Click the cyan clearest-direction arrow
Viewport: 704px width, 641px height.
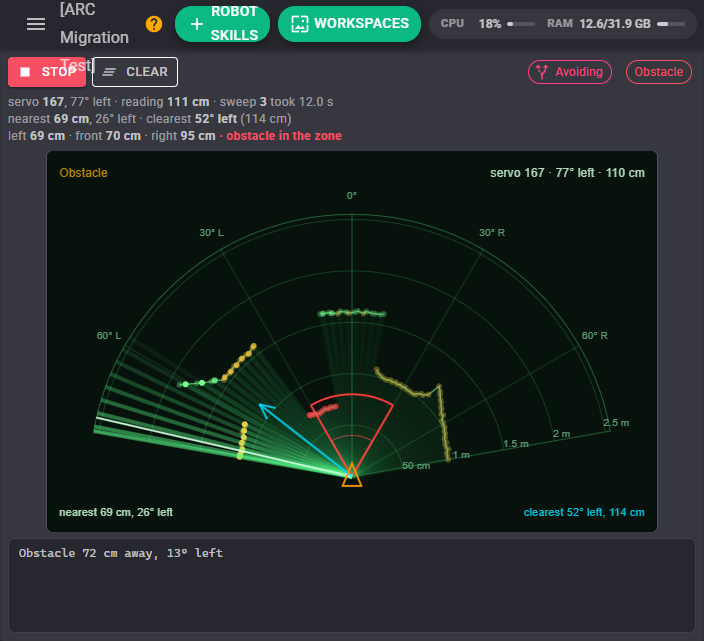pos(305,440)
